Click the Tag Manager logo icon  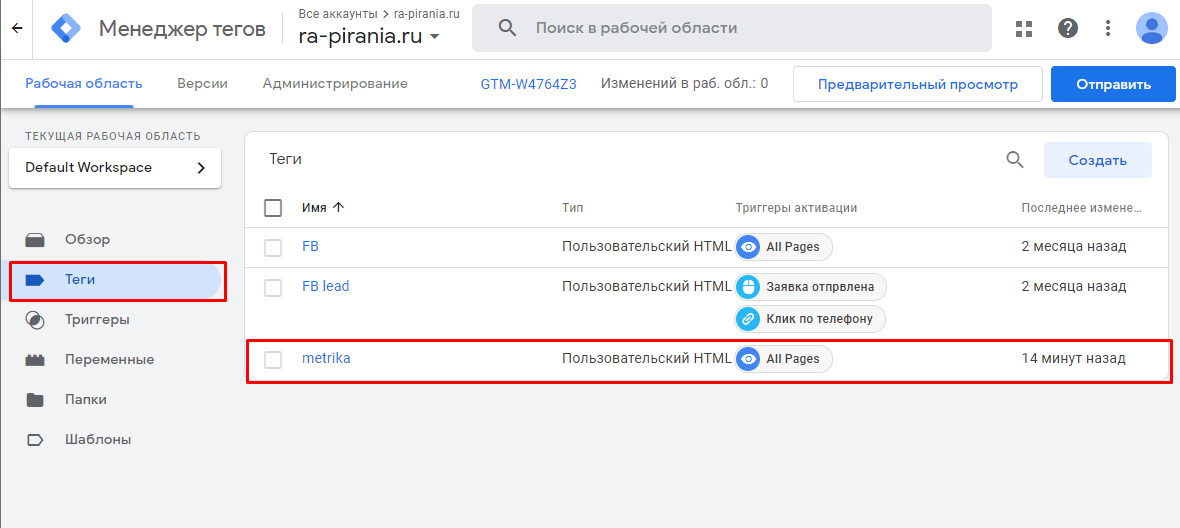point(66,28)
